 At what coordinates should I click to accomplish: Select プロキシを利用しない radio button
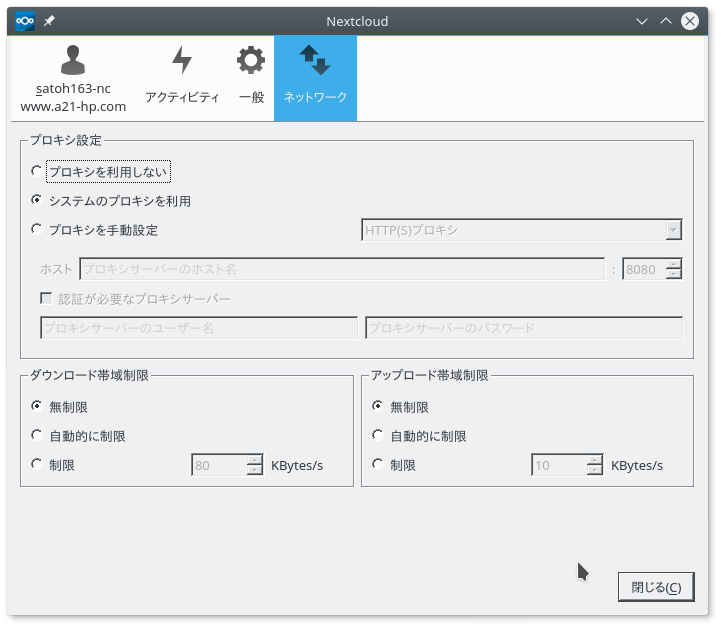37,171
